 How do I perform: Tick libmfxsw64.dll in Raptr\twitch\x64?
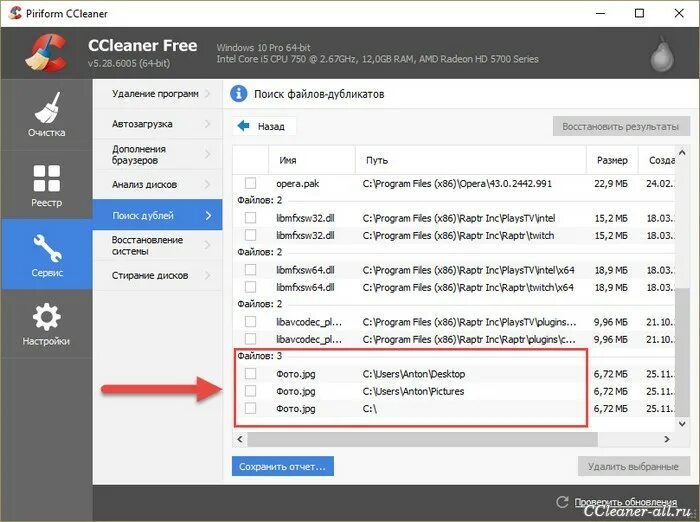pos(250,287)
